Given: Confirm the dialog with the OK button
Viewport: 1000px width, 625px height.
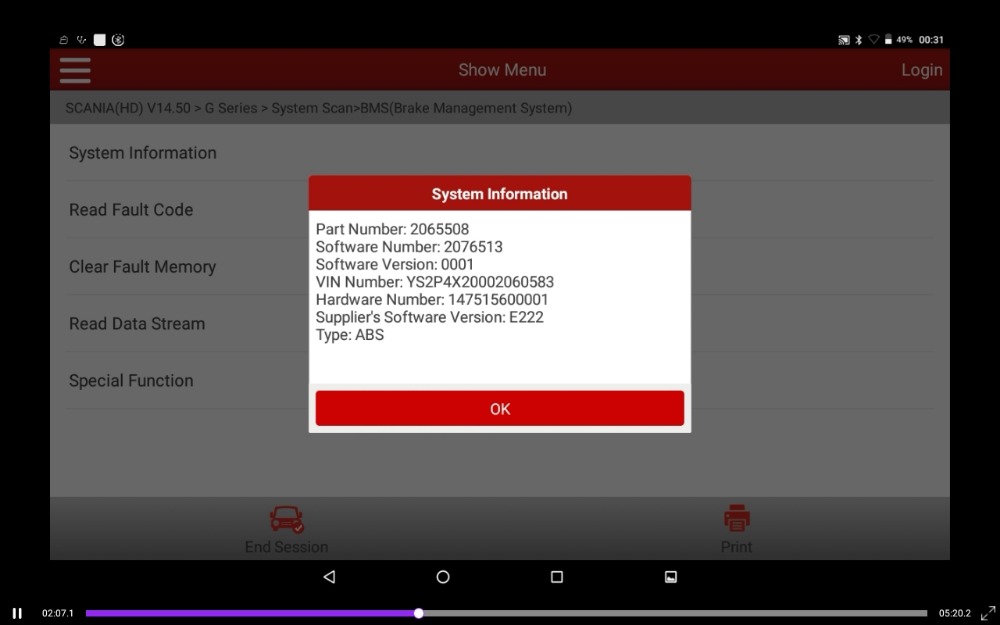Looking at the screenshot, I should pos(499,408).
